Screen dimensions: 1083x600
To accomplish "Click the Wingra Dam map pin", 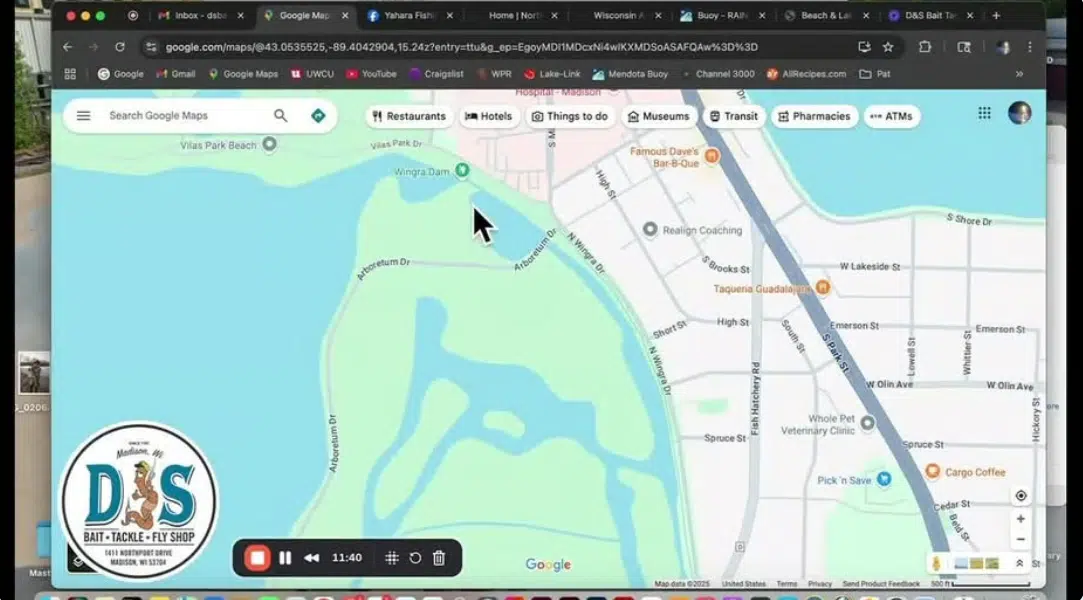I will click(x=462, y=171).
